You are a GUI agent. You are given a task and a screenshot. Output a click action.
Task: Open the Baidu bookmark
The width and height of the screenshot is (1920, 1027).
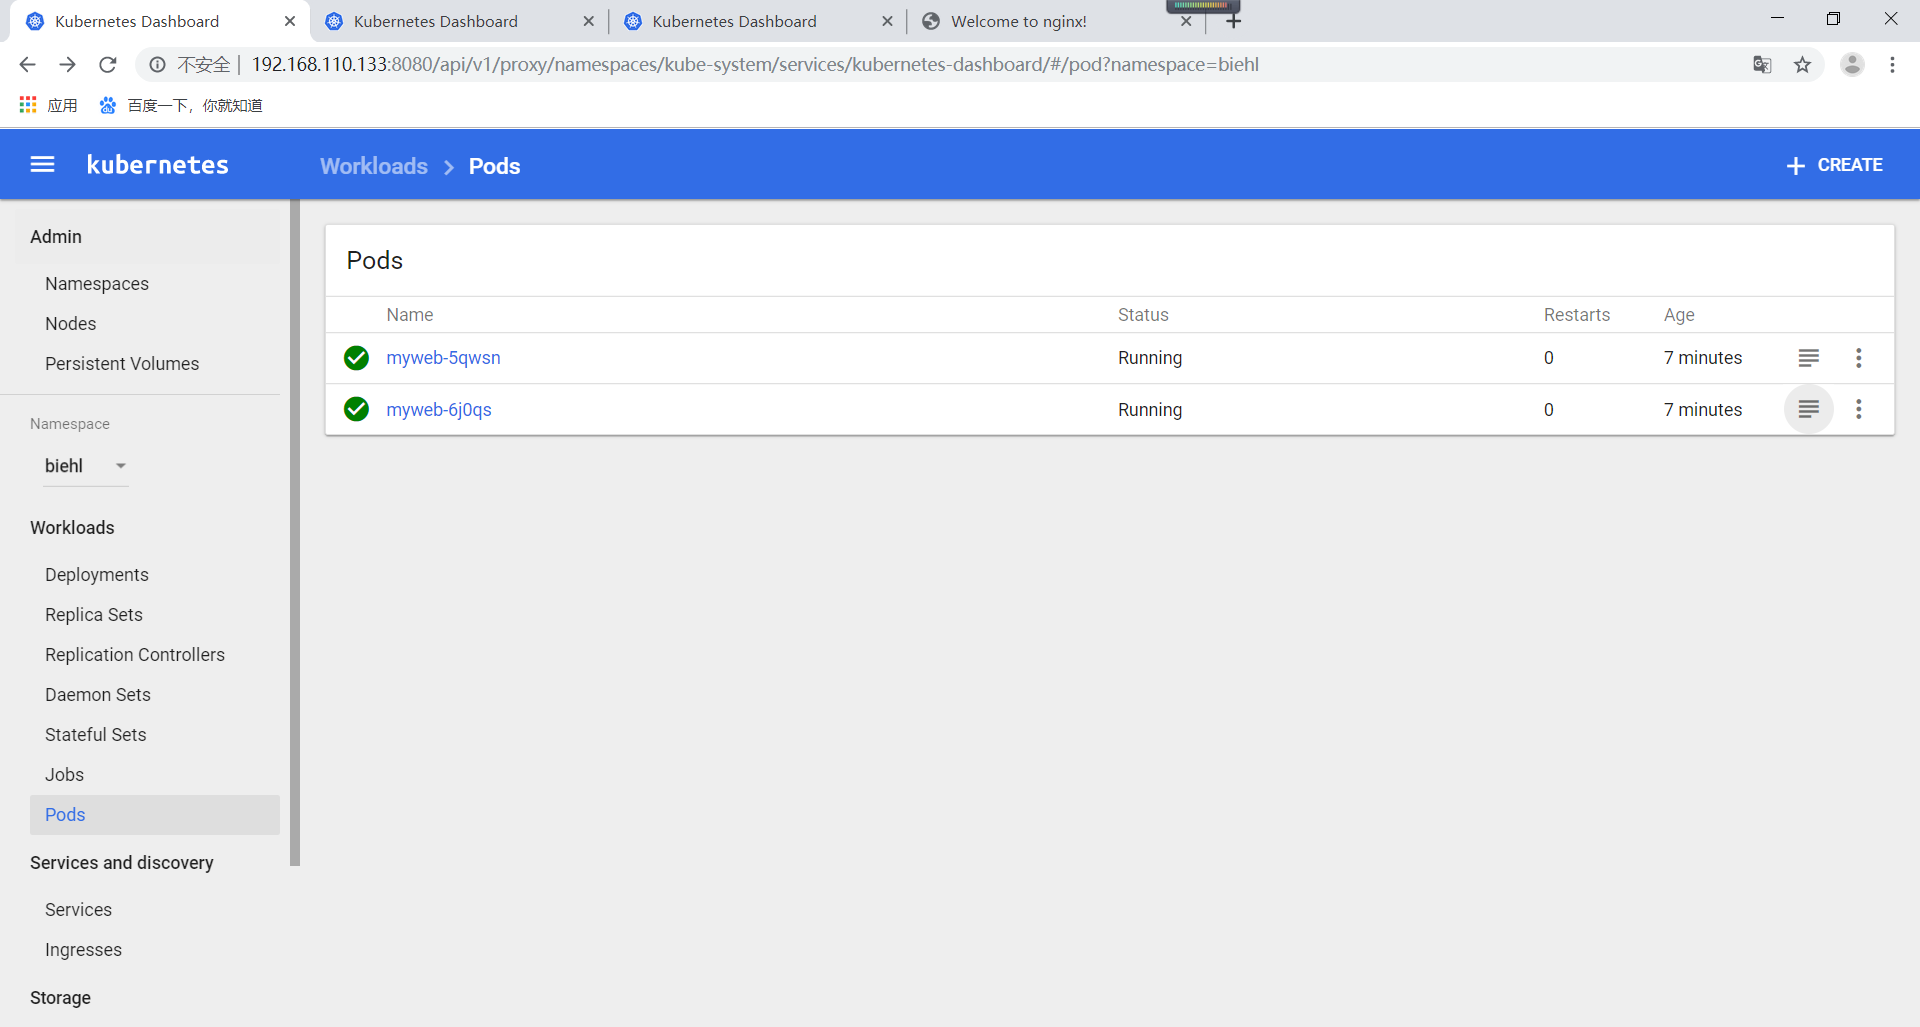coord(181,105)
